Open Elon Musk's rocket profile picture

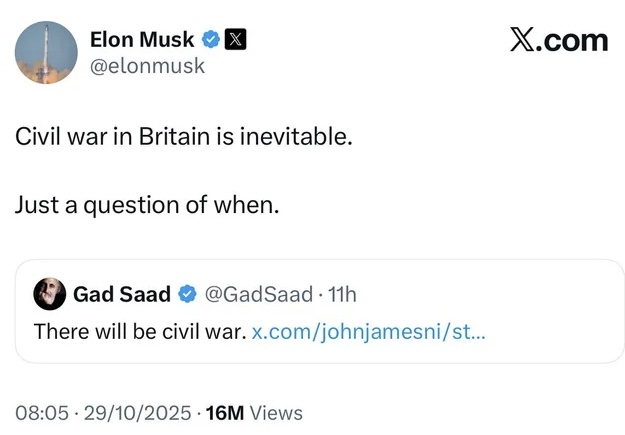point(47,52)
